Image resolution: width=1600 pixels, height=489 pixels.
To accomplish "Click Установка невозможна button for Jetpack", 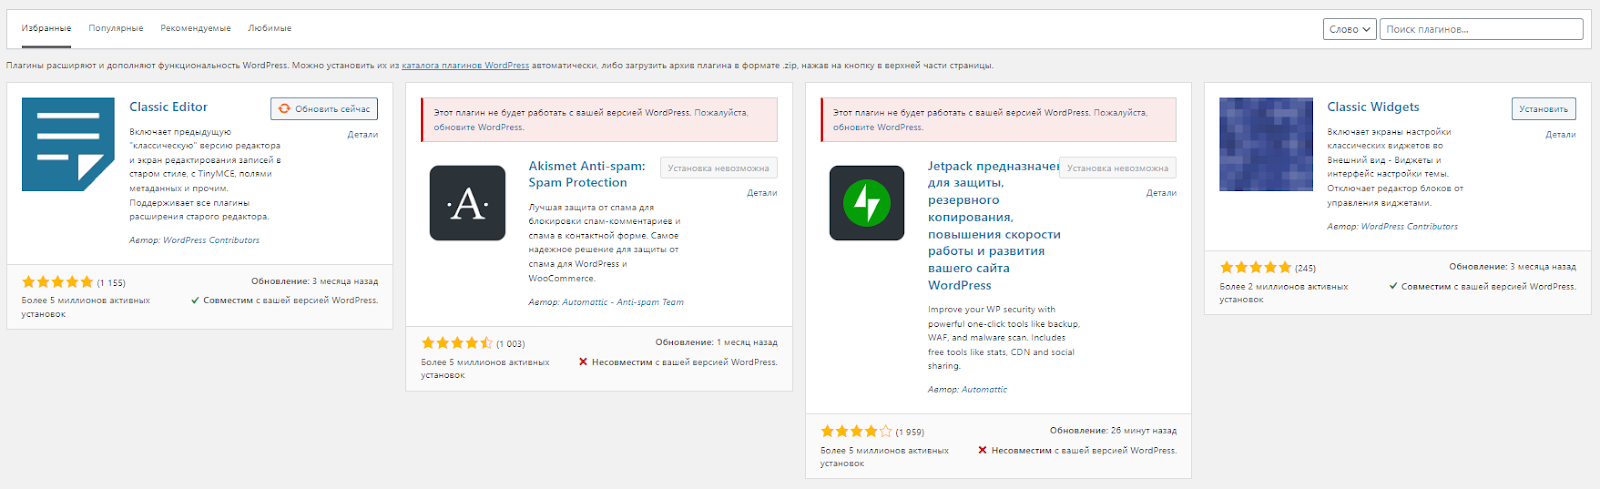I will [x=1117, y=168].
